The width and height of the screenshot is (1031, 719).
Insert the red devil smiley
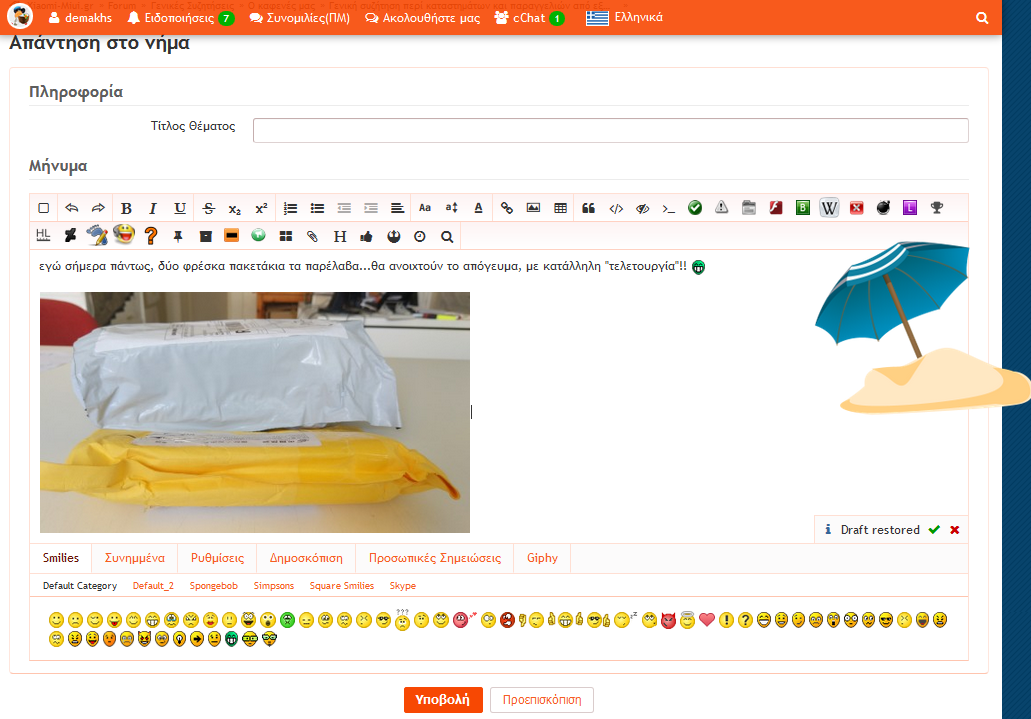668,620
